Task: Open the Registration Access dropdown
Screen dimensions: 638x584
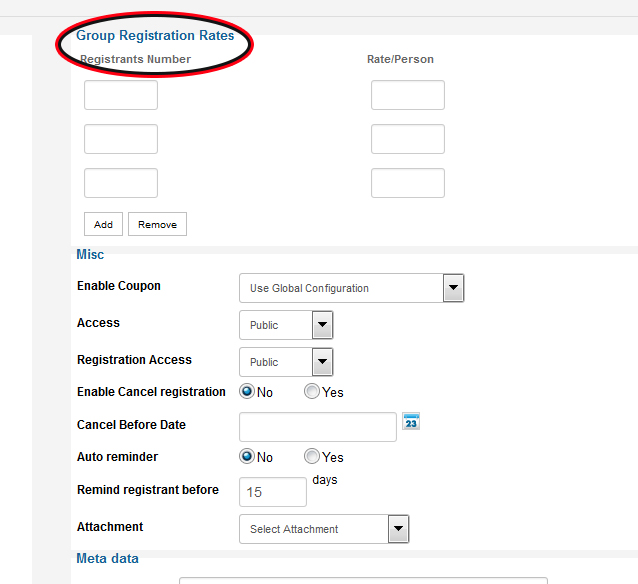Action: click(286, 362)
